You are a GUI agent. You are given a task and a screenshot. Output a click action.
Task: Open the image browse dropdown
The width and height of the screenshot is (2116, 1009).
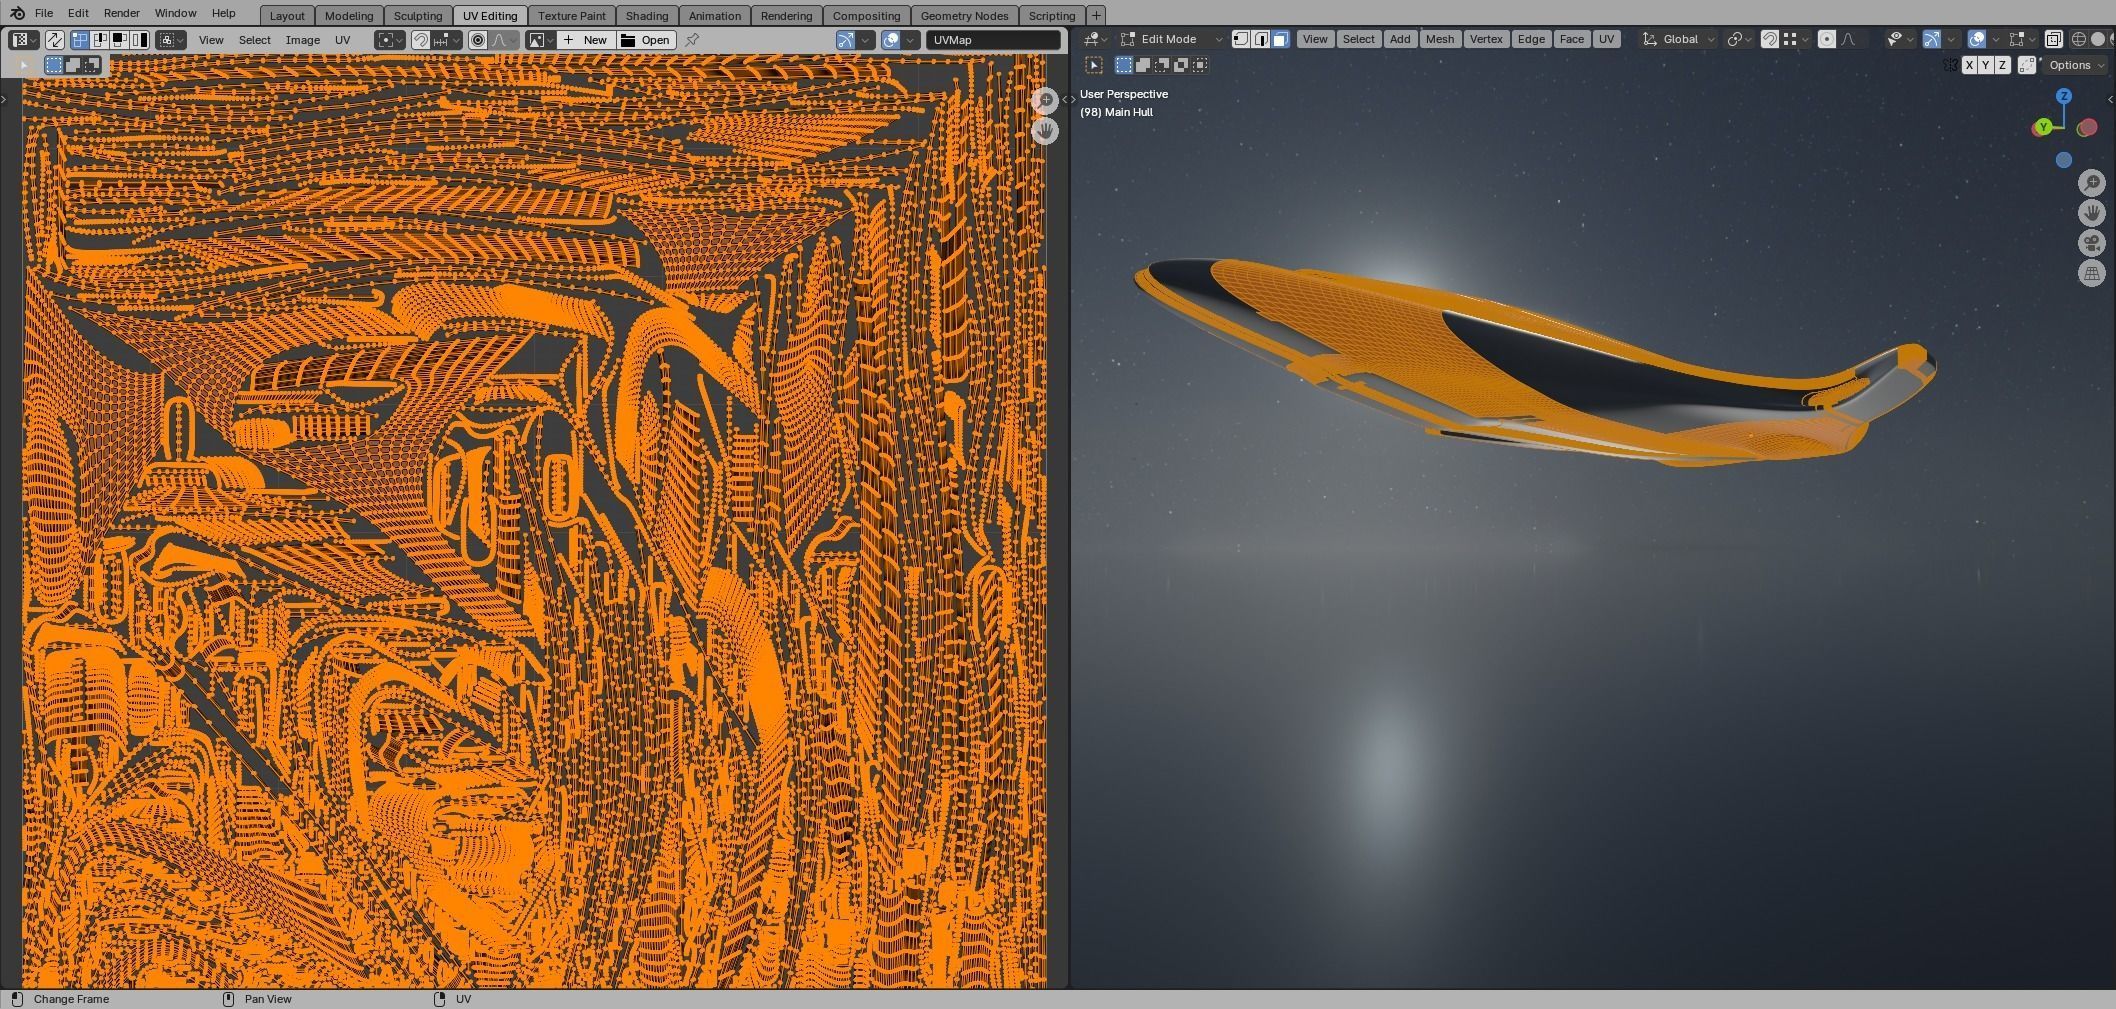point(541,40)
